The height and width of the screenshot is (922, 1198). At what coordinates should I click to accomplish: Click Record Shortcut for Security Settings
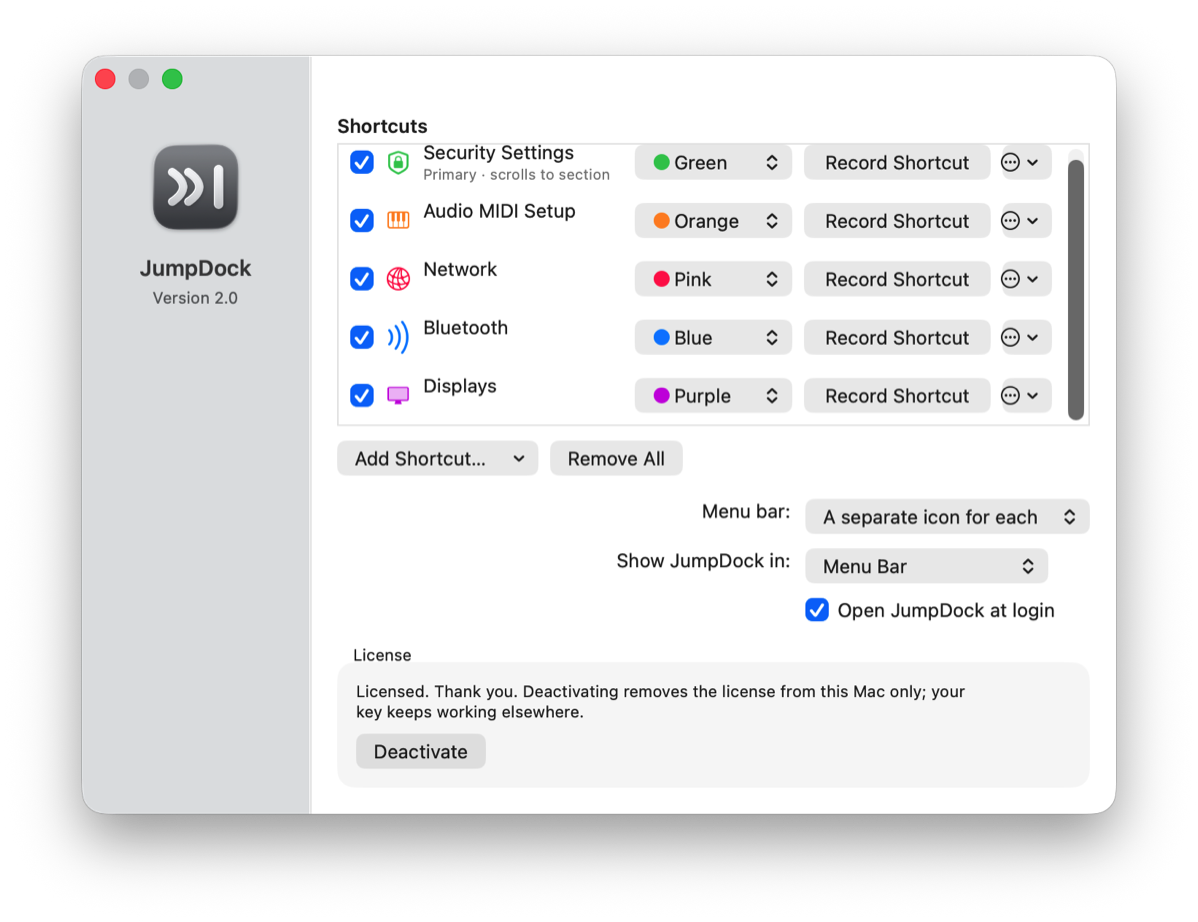pos(897,162)
